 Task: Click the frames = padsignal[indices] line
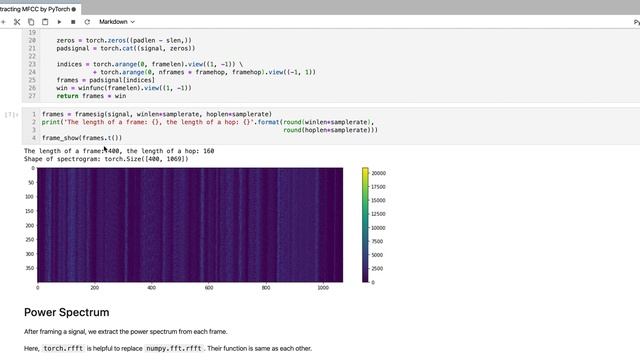click(x=106, y=80)
